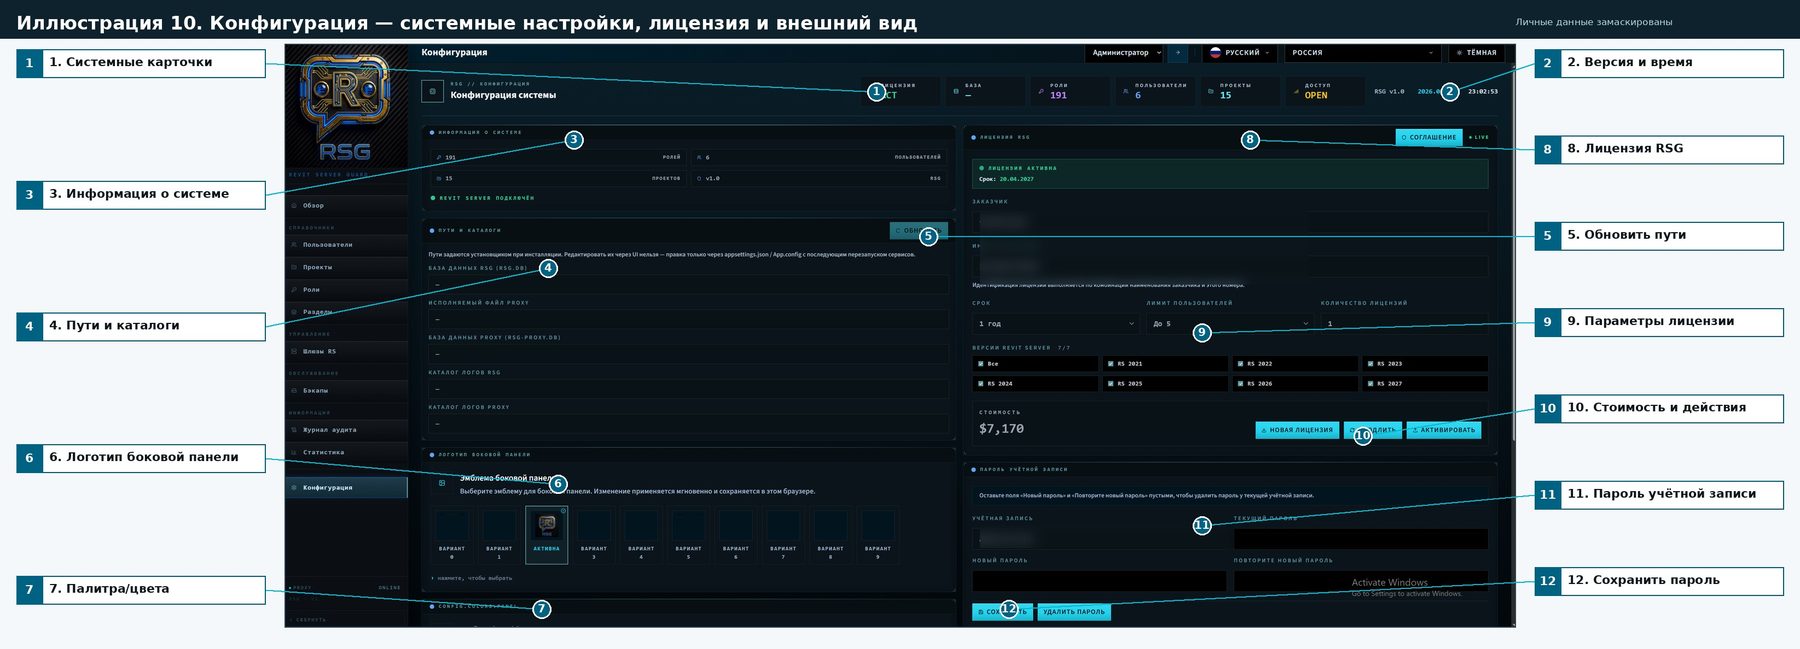Click the Текущий пароль field
Image resolution: width=1800 pixels, height=649 pixels.
(1361, 539)
